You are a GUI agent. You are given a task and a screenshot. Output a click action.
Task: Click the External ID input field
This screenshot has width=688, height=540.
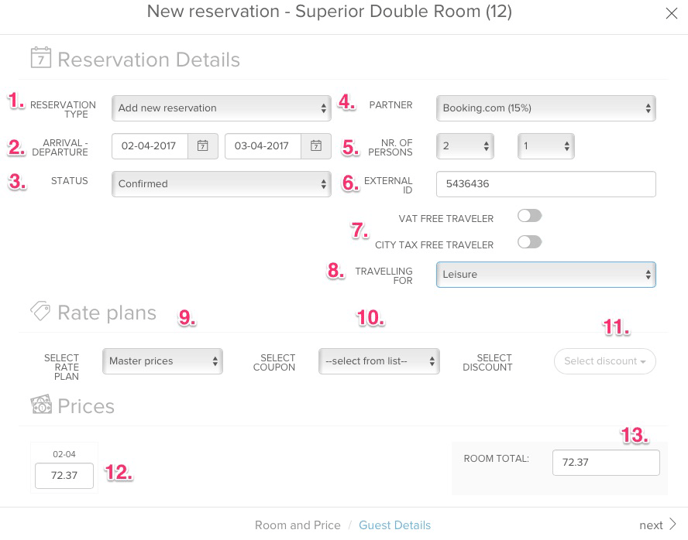tap(546, 184)
